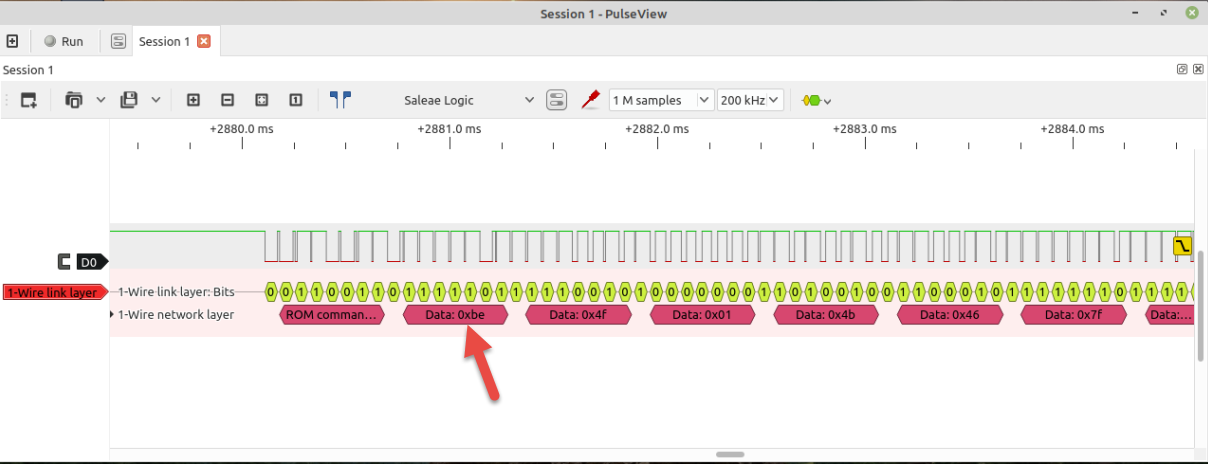1208x464 pixels.
Task: Close the Session 1 tab
Action: 204,41
